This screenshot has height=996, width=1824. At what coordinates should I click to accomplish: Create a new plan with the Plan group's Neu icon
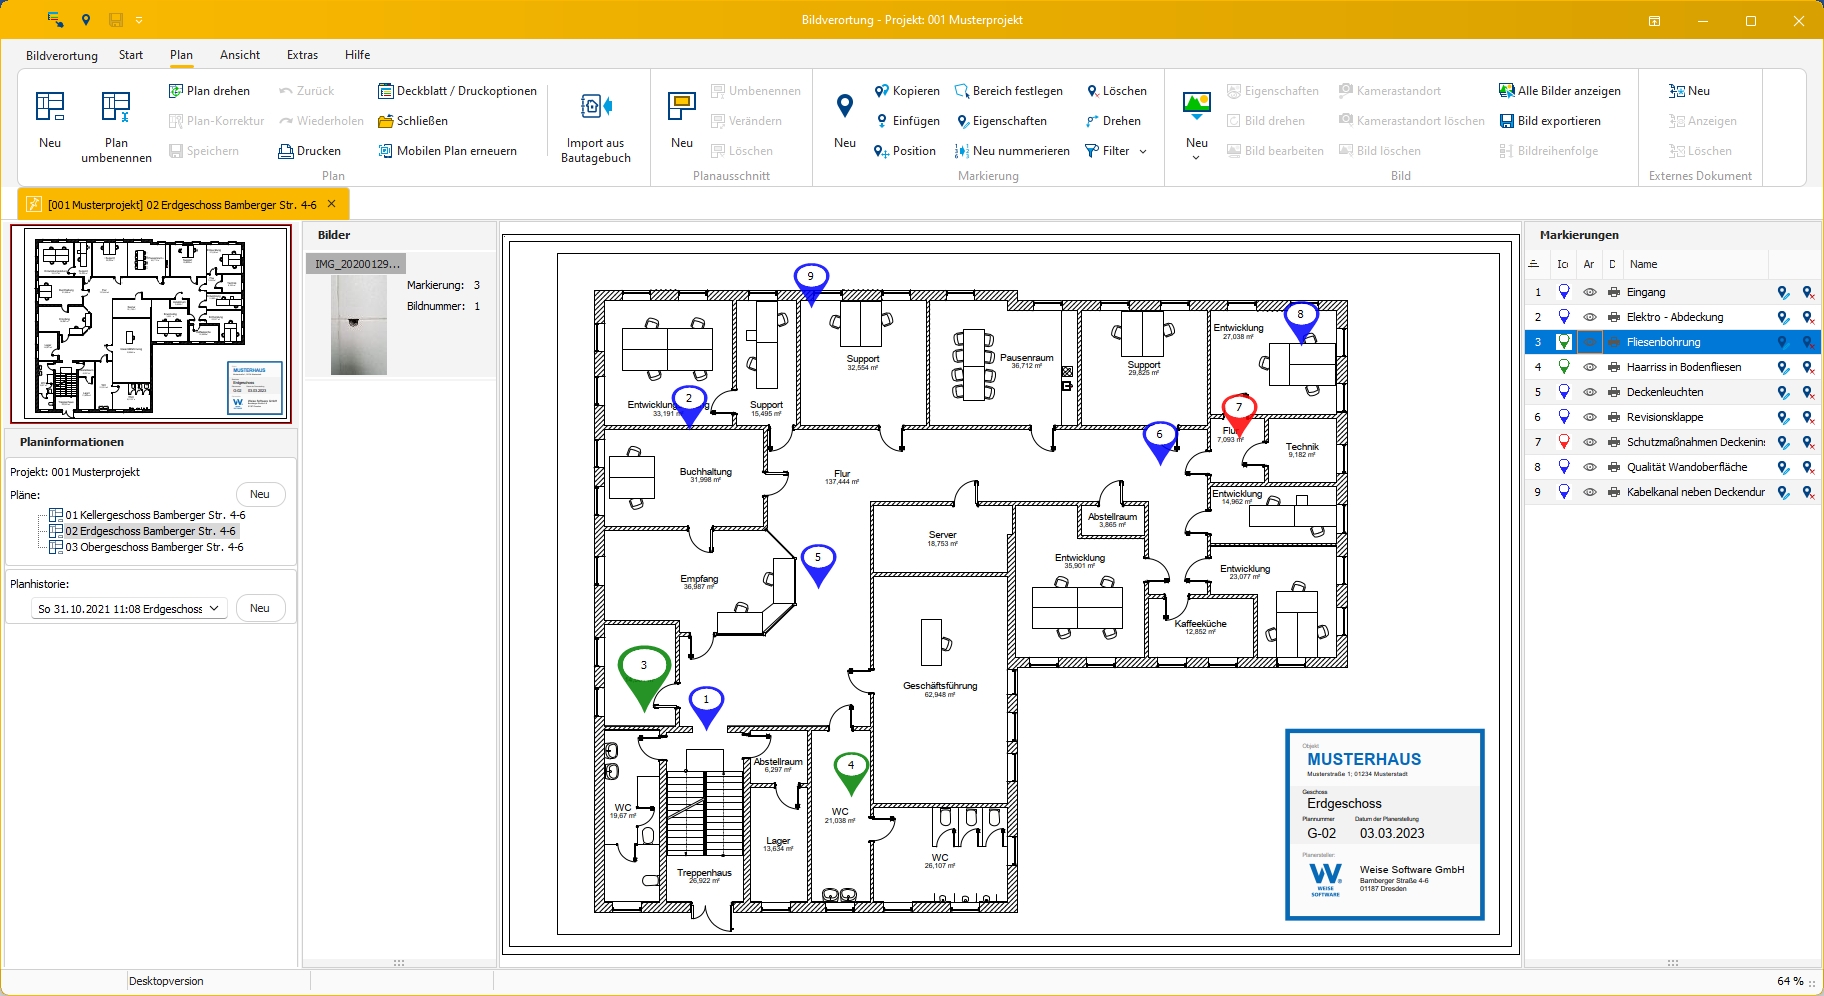click(50, 120)
